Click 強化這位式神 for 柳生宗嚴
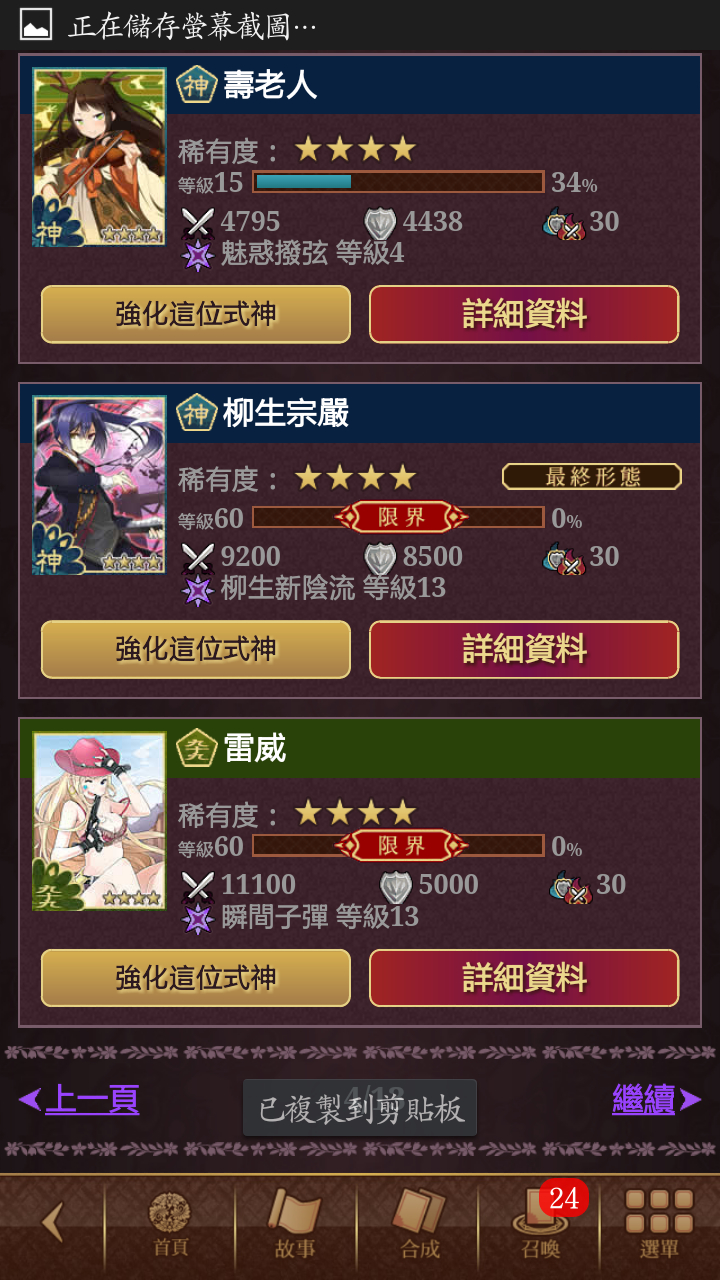Image resolution: width=720 pixels, height=1280 pixels. click(196, 649)
